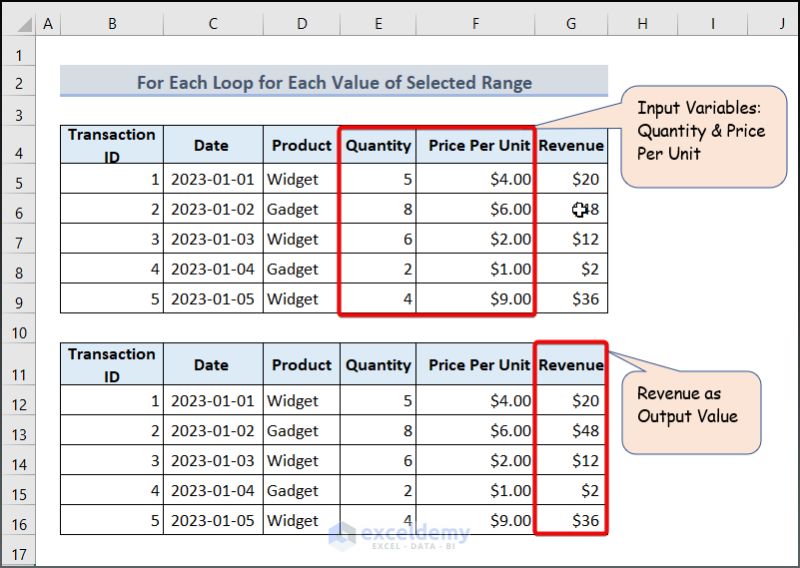Select price $6.00 in row 13
This screenshot has width=800, height=568.
476,430
